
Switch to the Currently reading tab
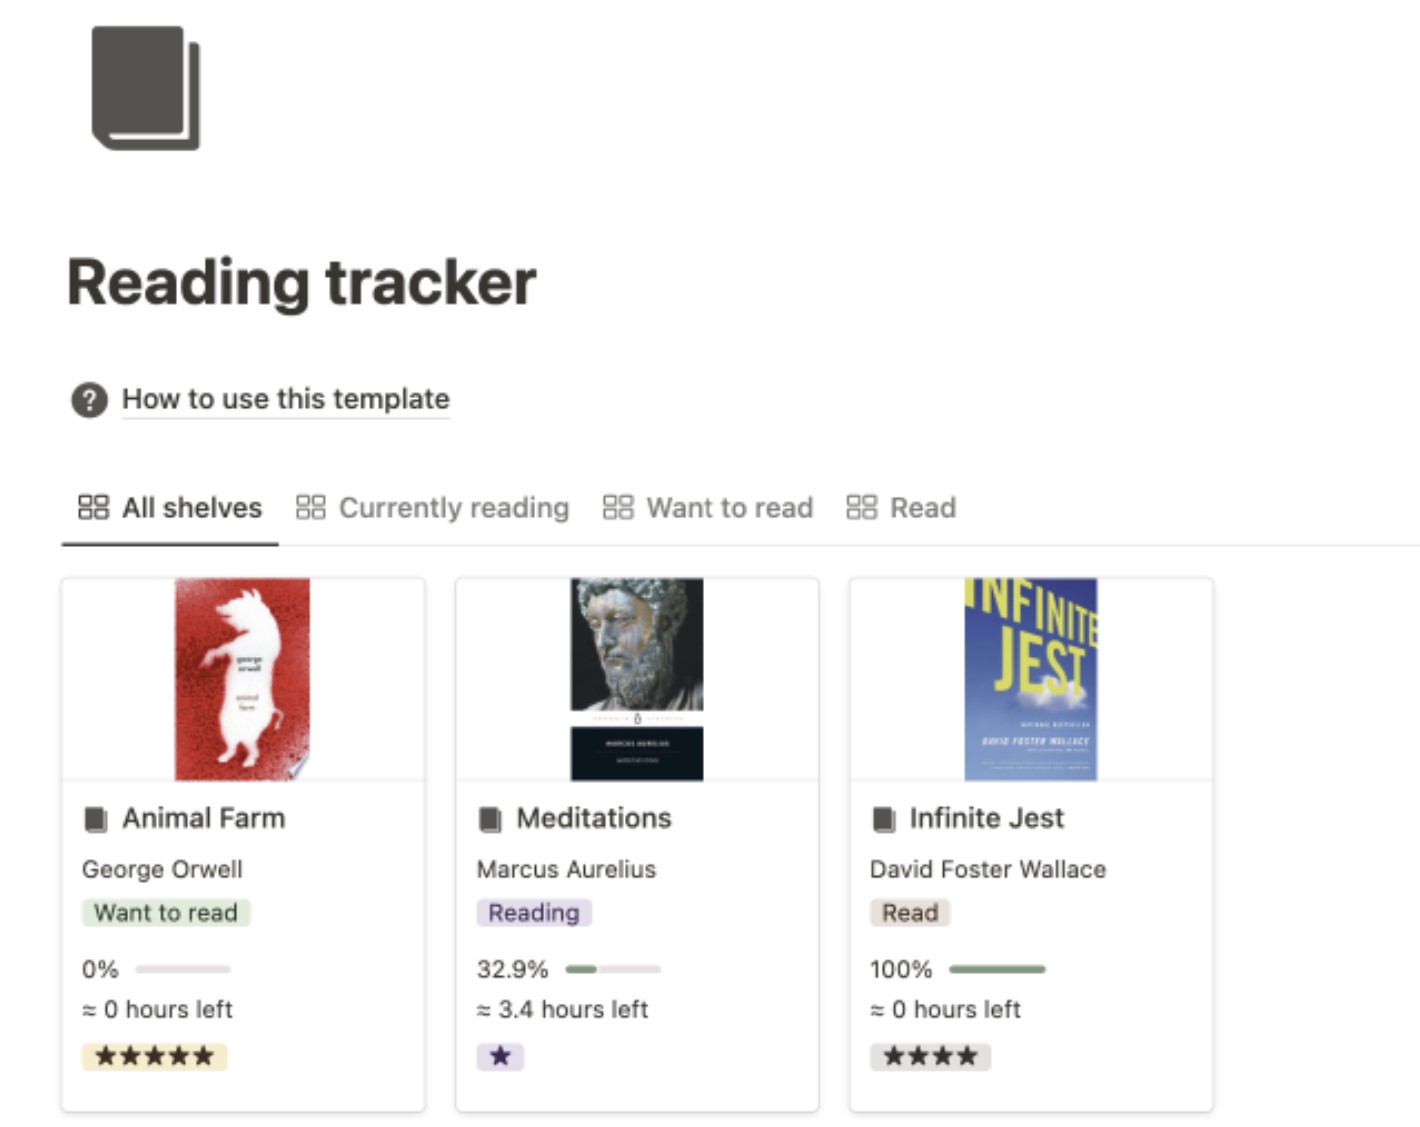(x=453, y=507)
